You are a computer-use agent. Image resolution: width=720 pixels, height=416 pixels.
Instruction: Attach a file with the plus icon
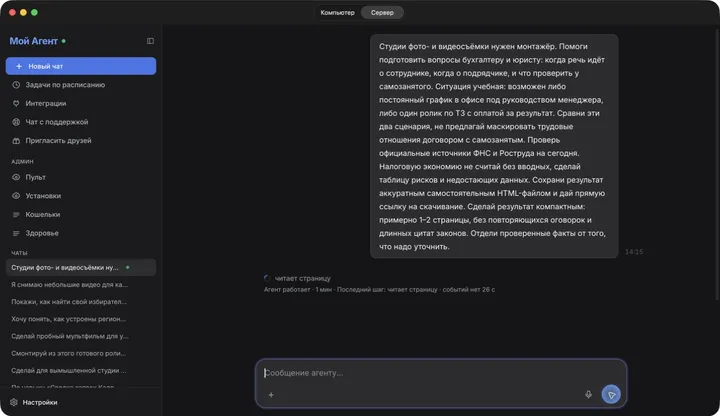(x=271, y=394)
